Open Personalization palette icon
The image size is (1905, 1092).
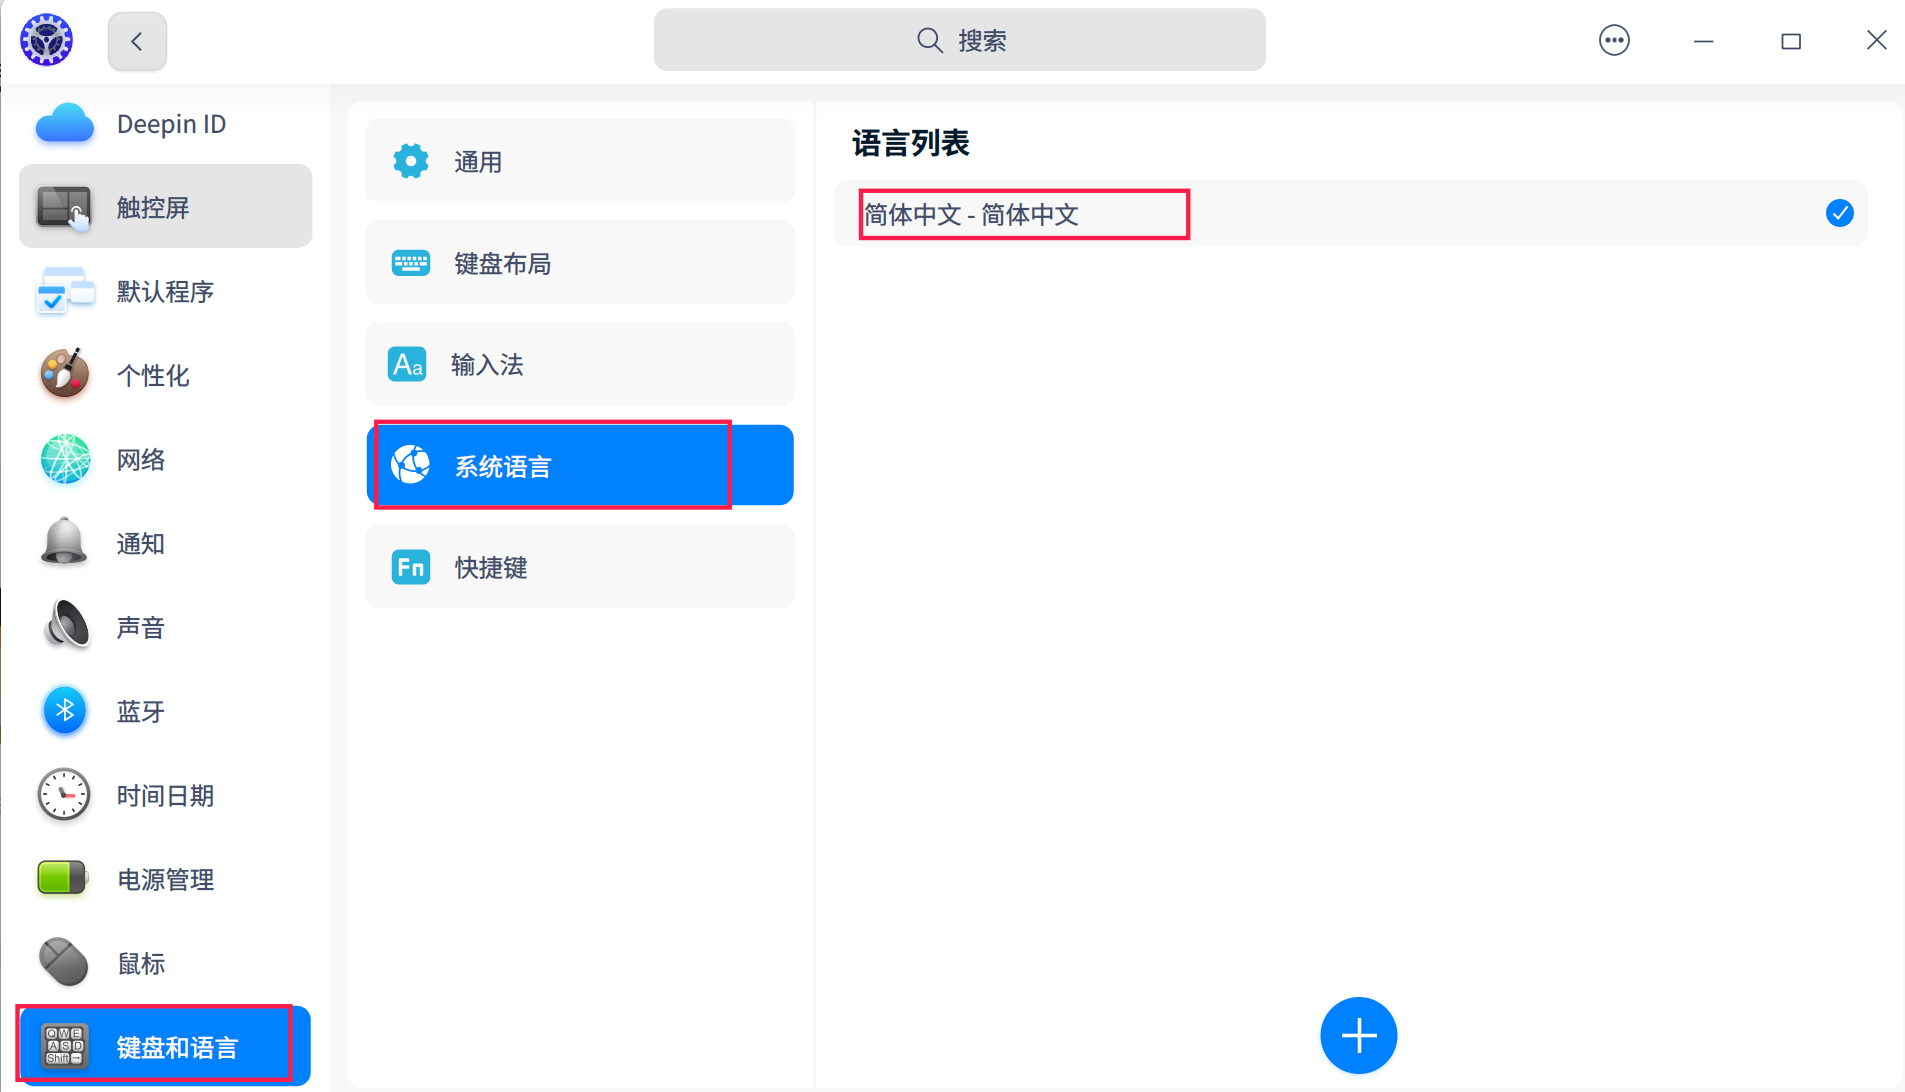click(65, 375)
